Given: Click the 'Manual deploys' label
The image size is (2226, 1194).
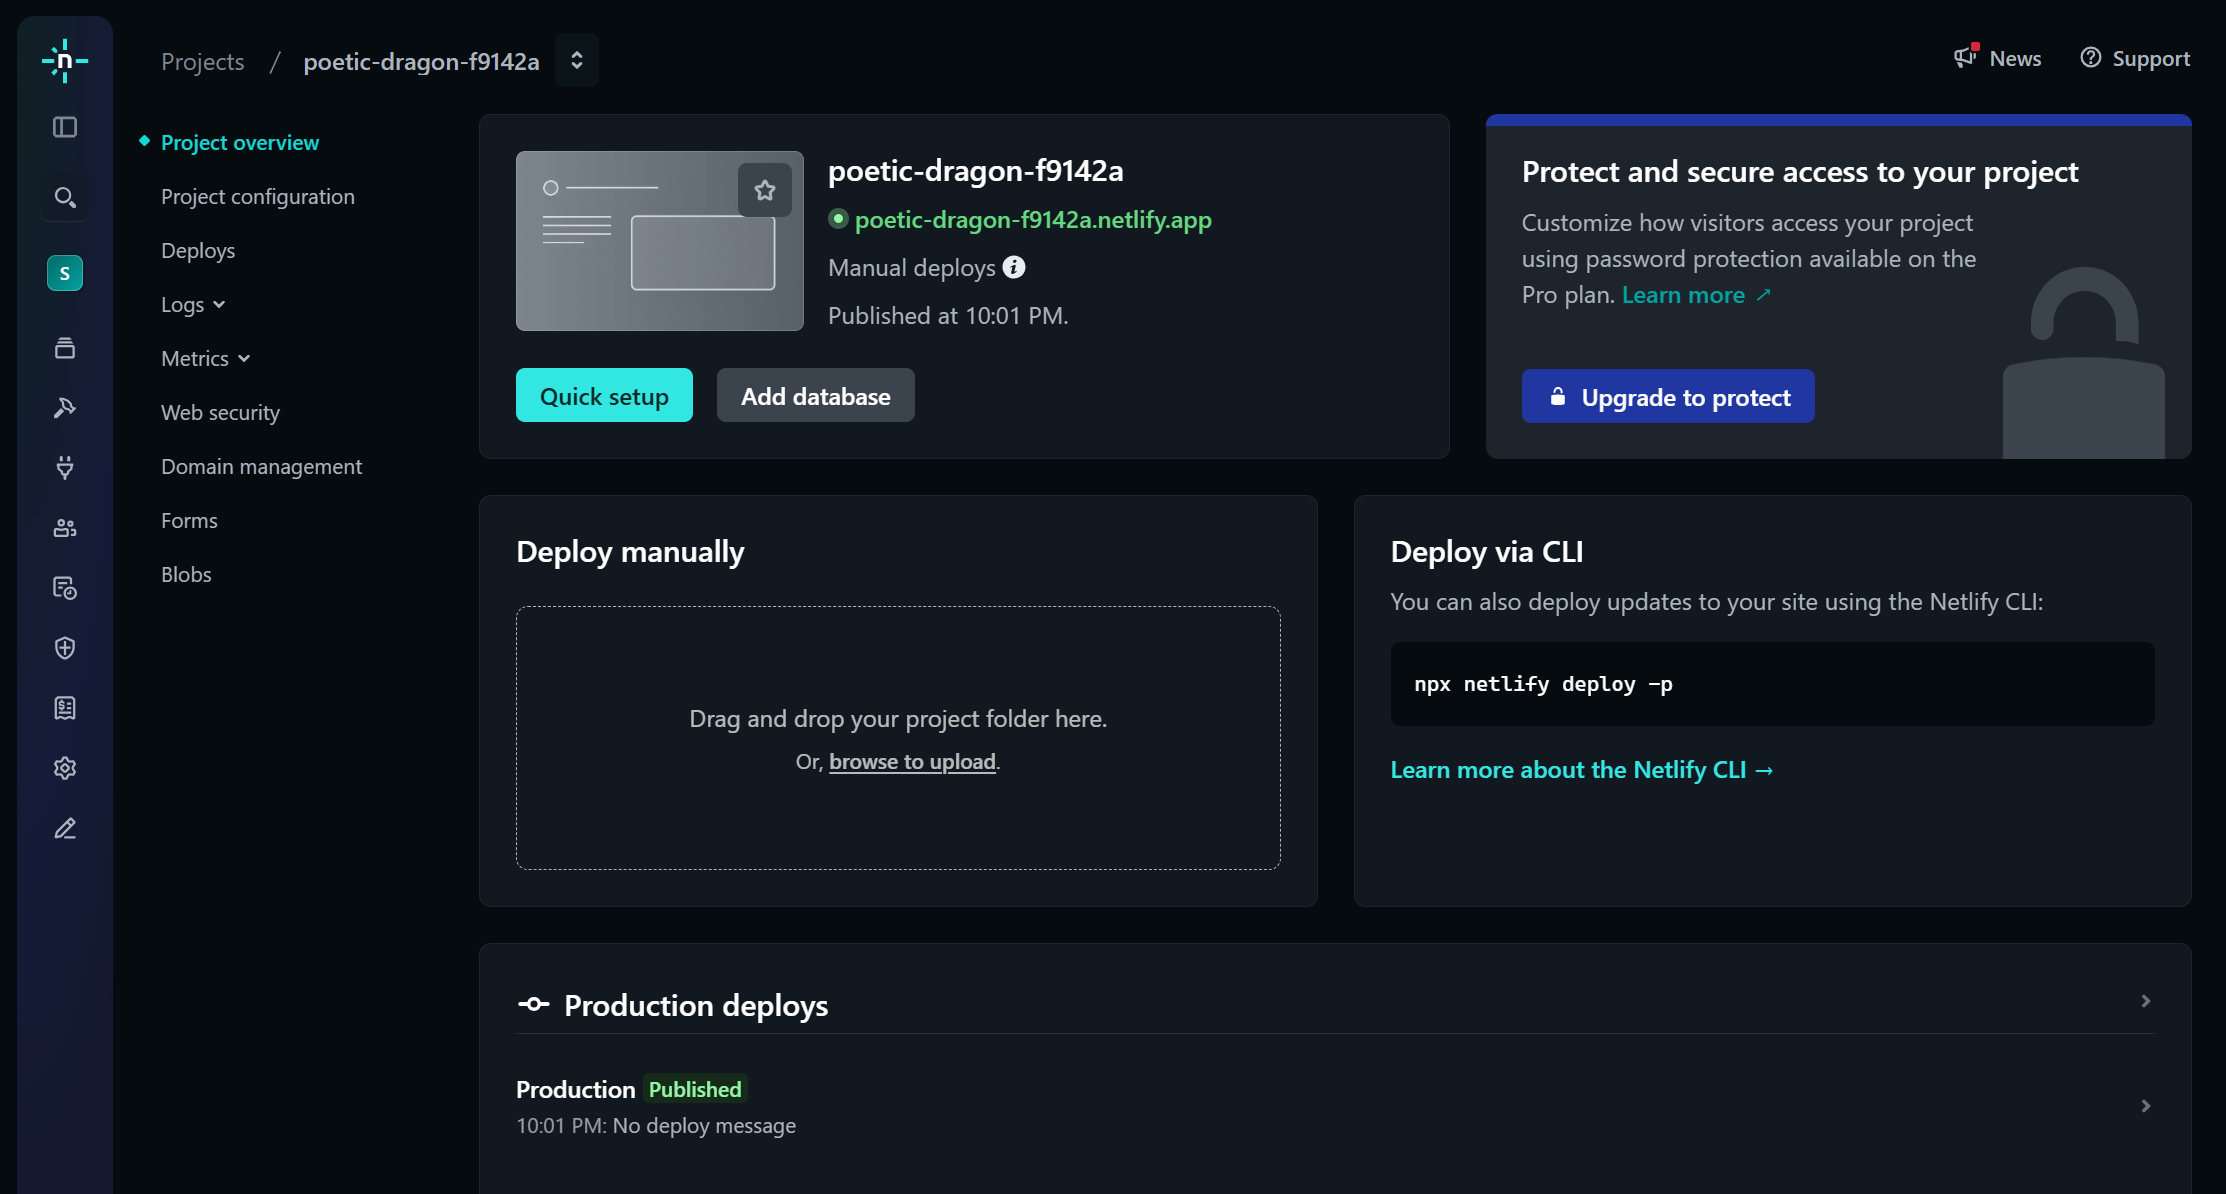Looking at the screenshot, I should (x=912, y=267).
